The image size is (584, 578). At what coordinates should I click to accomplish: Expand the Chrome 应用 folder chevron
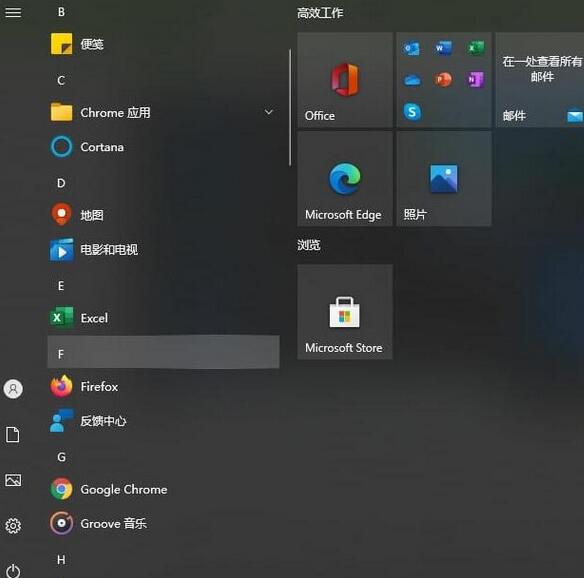click(269, 112)
